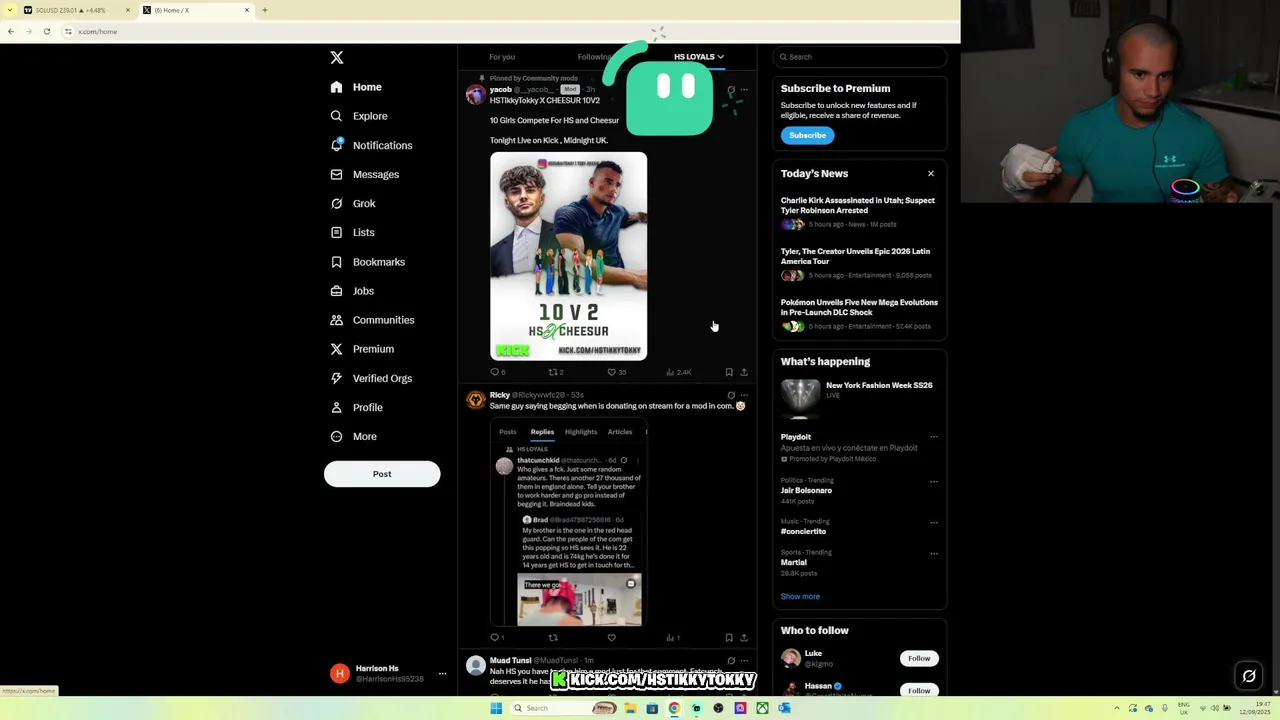
Task: Open more options on Muad Tunsi's post
Action: click(x=744, y=661)
